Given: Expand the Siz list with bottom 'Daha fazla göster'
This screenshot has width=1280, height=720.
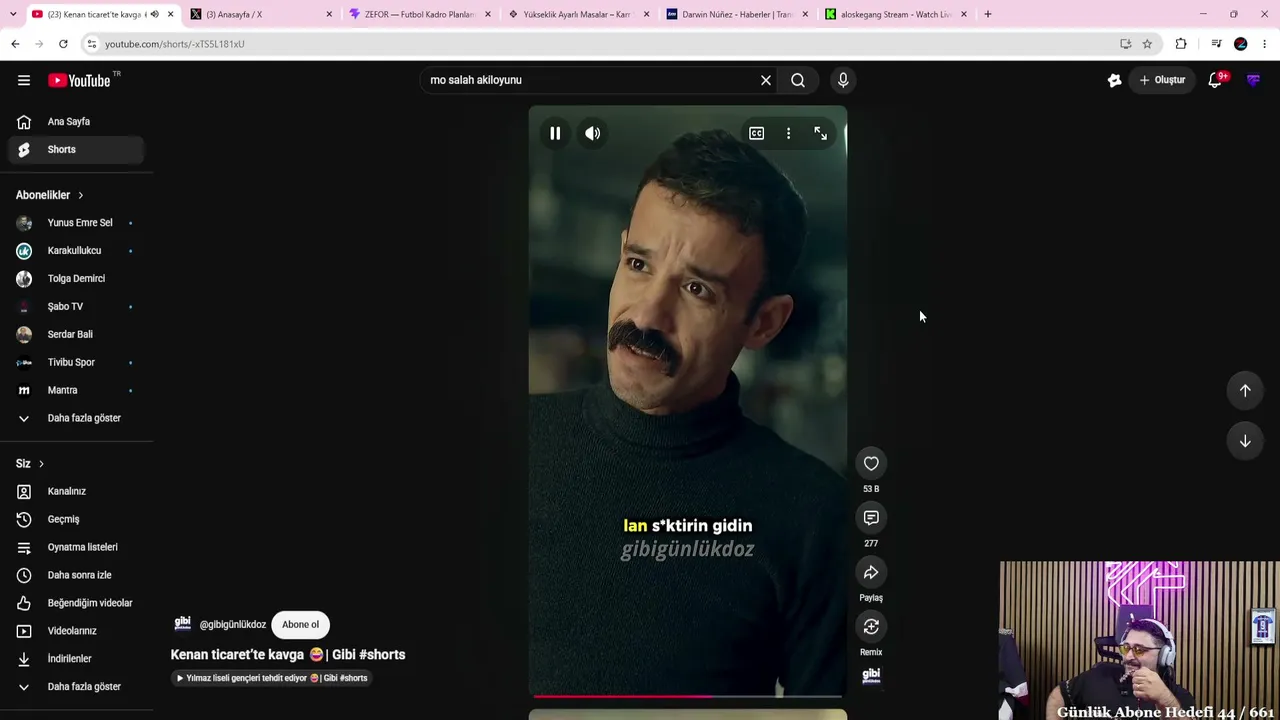Looking at the screenshot, I should (76, 687).
